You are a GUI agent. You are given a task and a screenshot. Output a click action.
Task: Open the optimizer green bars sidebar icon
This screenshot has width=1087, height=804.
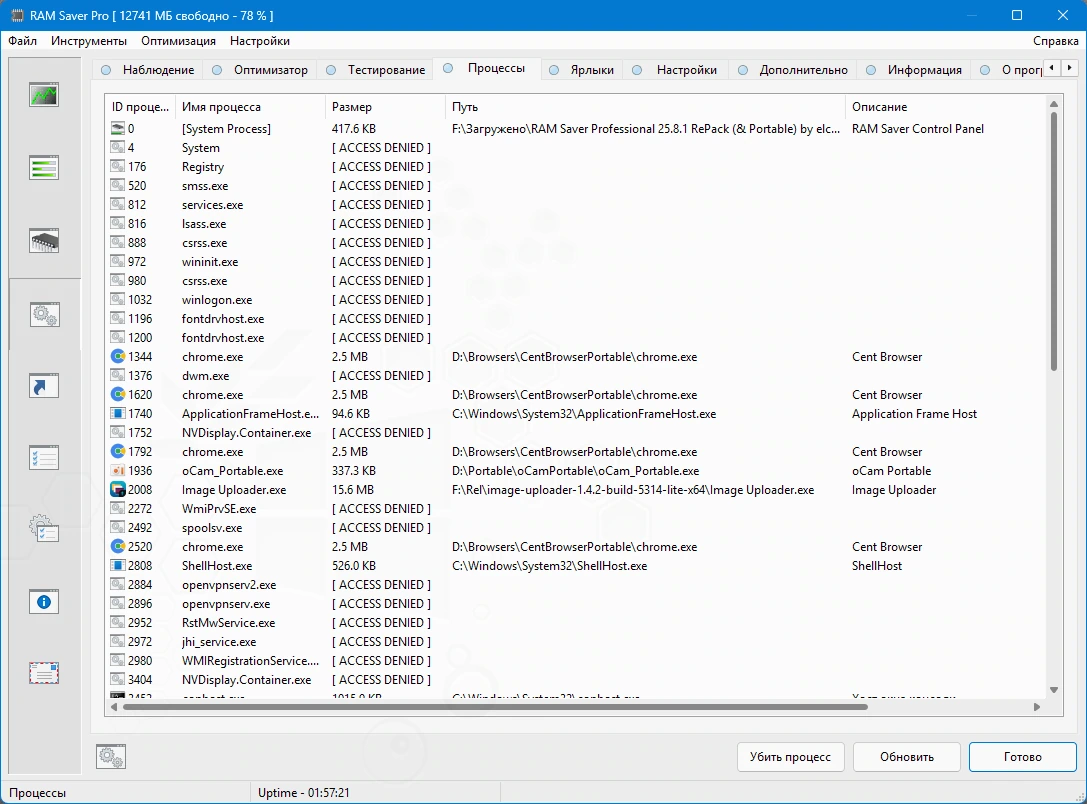(x=44, y=168)
